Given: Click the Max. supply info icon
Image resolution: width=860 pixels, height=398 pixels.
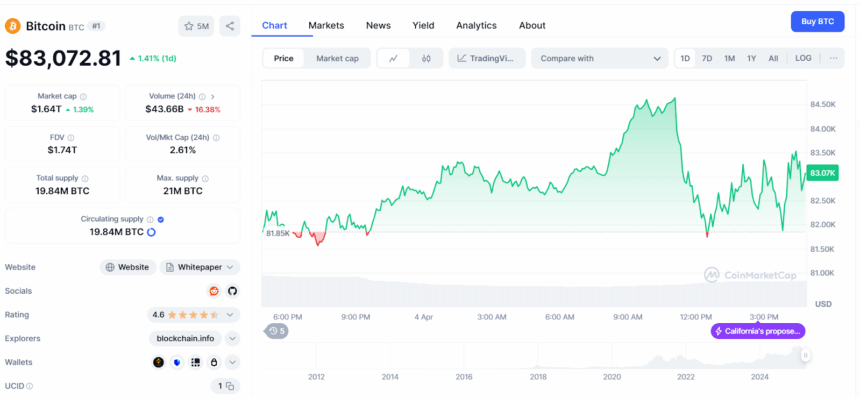Looking at the screenshot, I should [205, 178].
